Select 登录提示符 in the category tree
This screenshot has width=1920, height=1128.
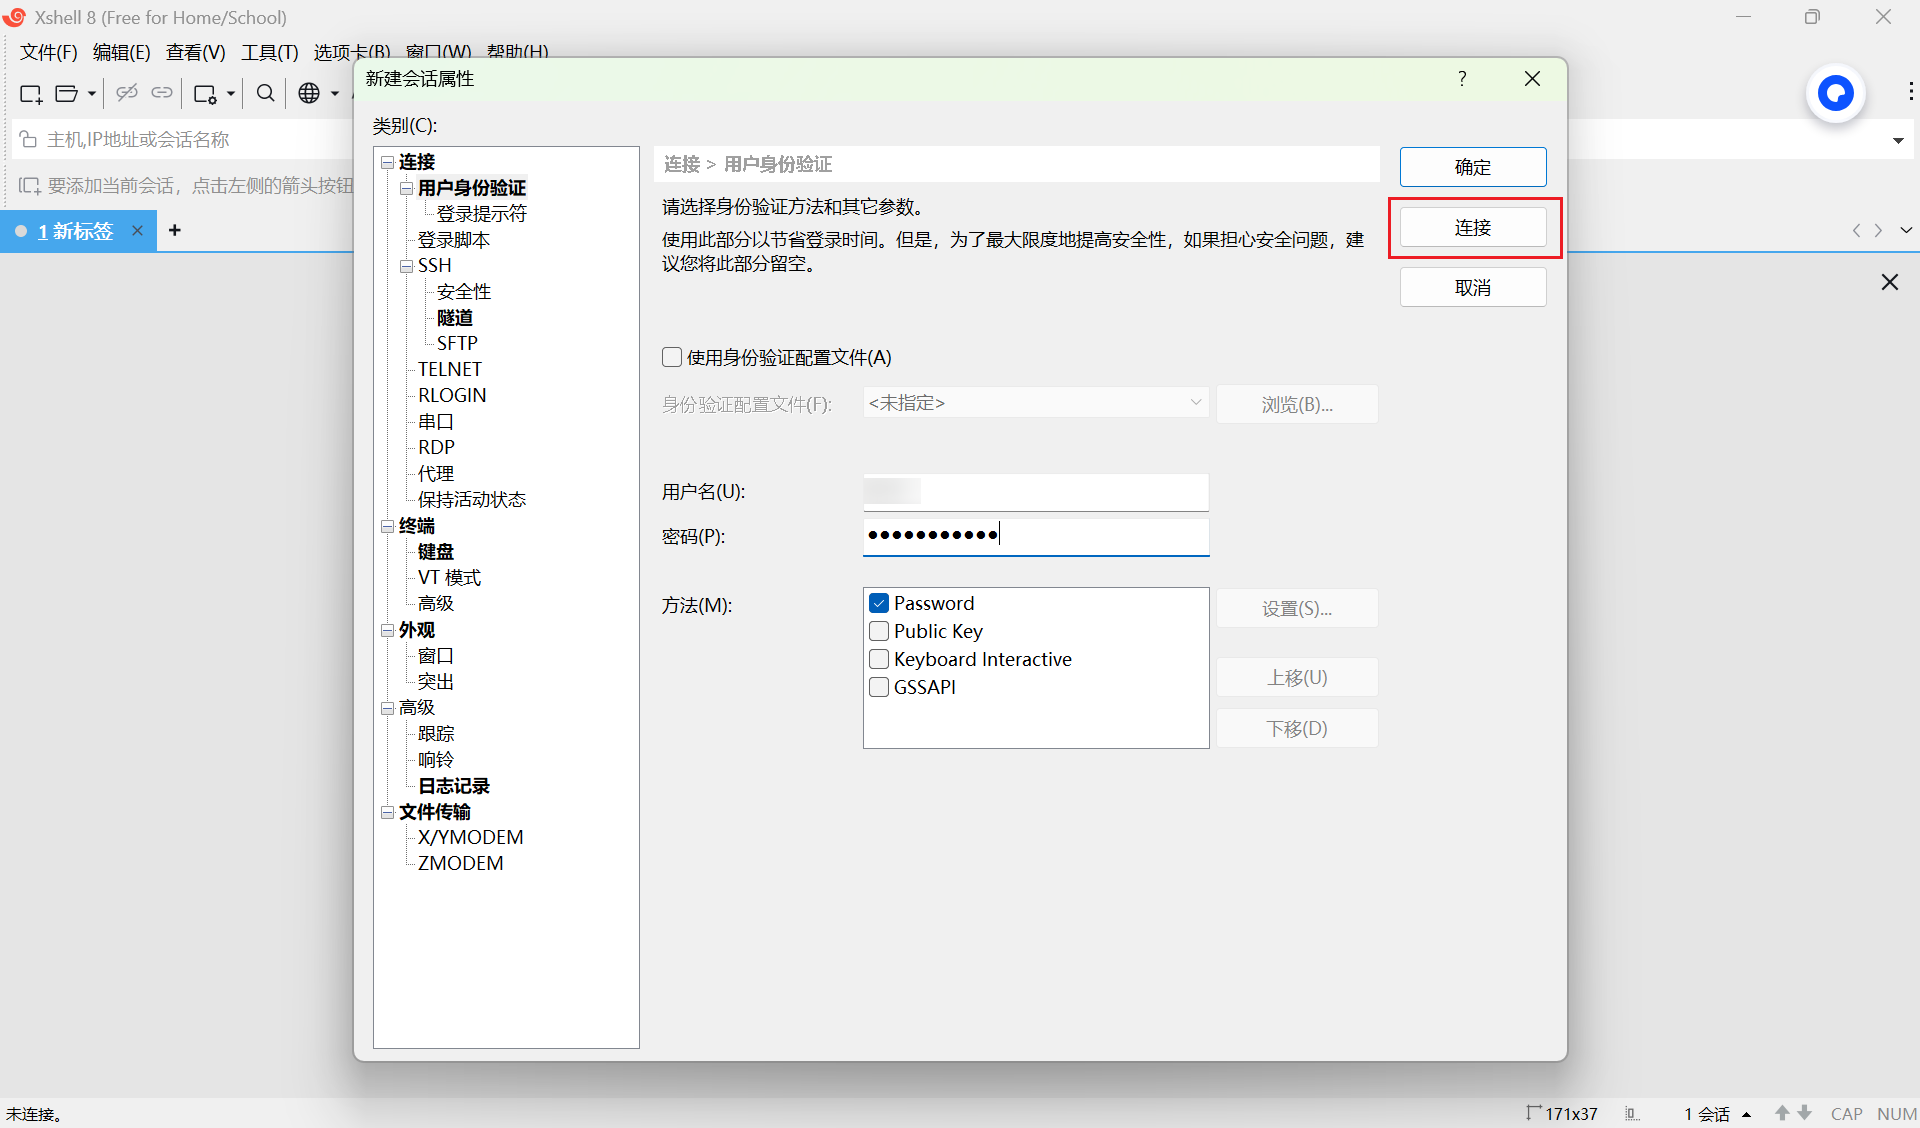point(481,214)
